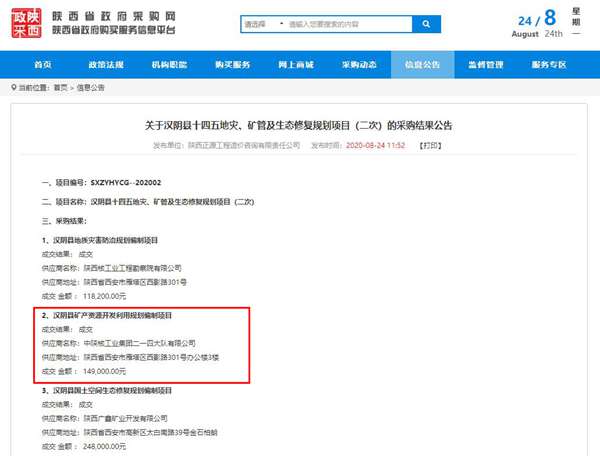Click the search keyword input field
This screenshot has height=456, width=600.
348,23
